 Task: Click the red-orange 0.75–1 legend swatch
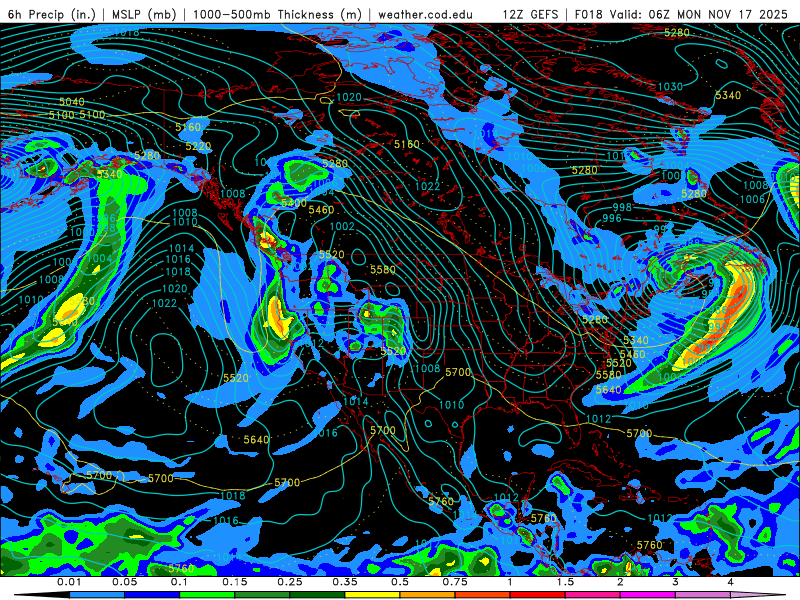(483, 595)
